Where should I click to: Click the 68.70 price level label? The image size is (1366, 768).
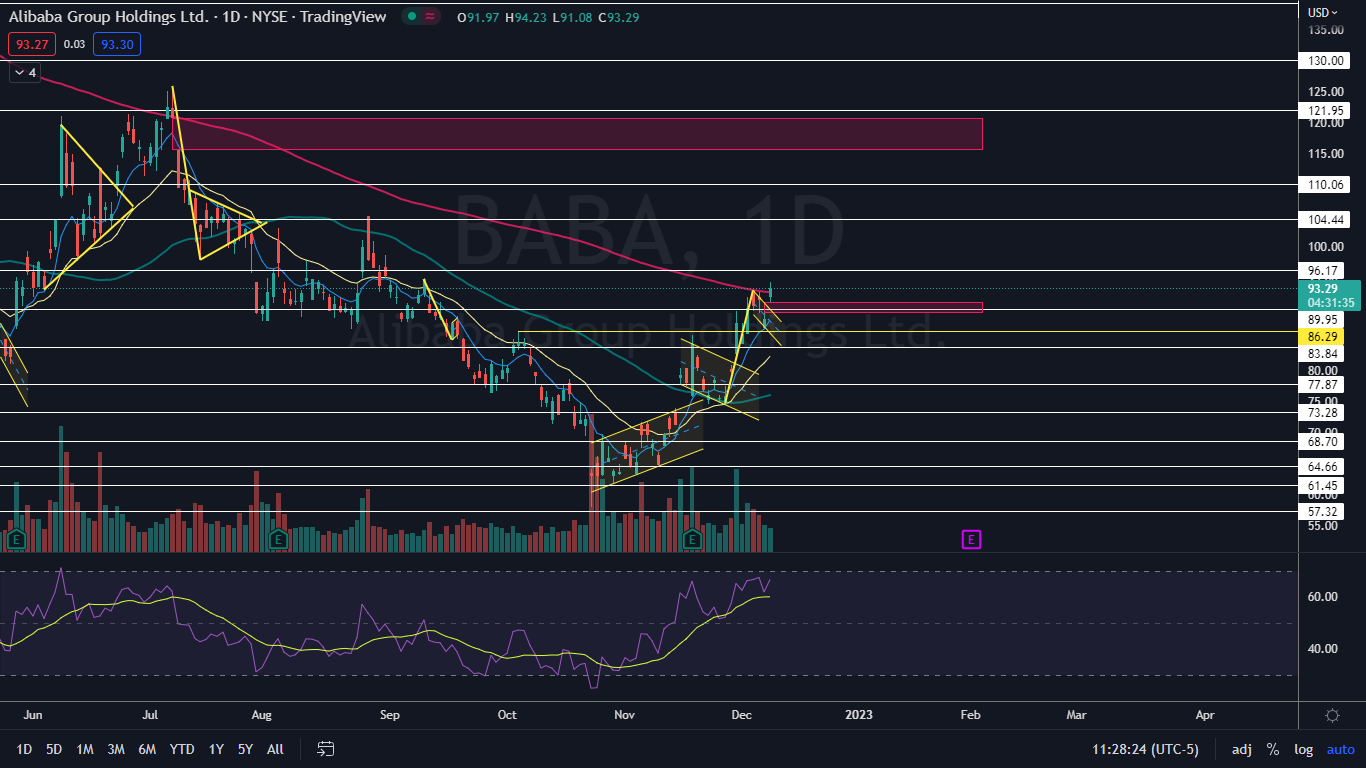click(1325, 441)
